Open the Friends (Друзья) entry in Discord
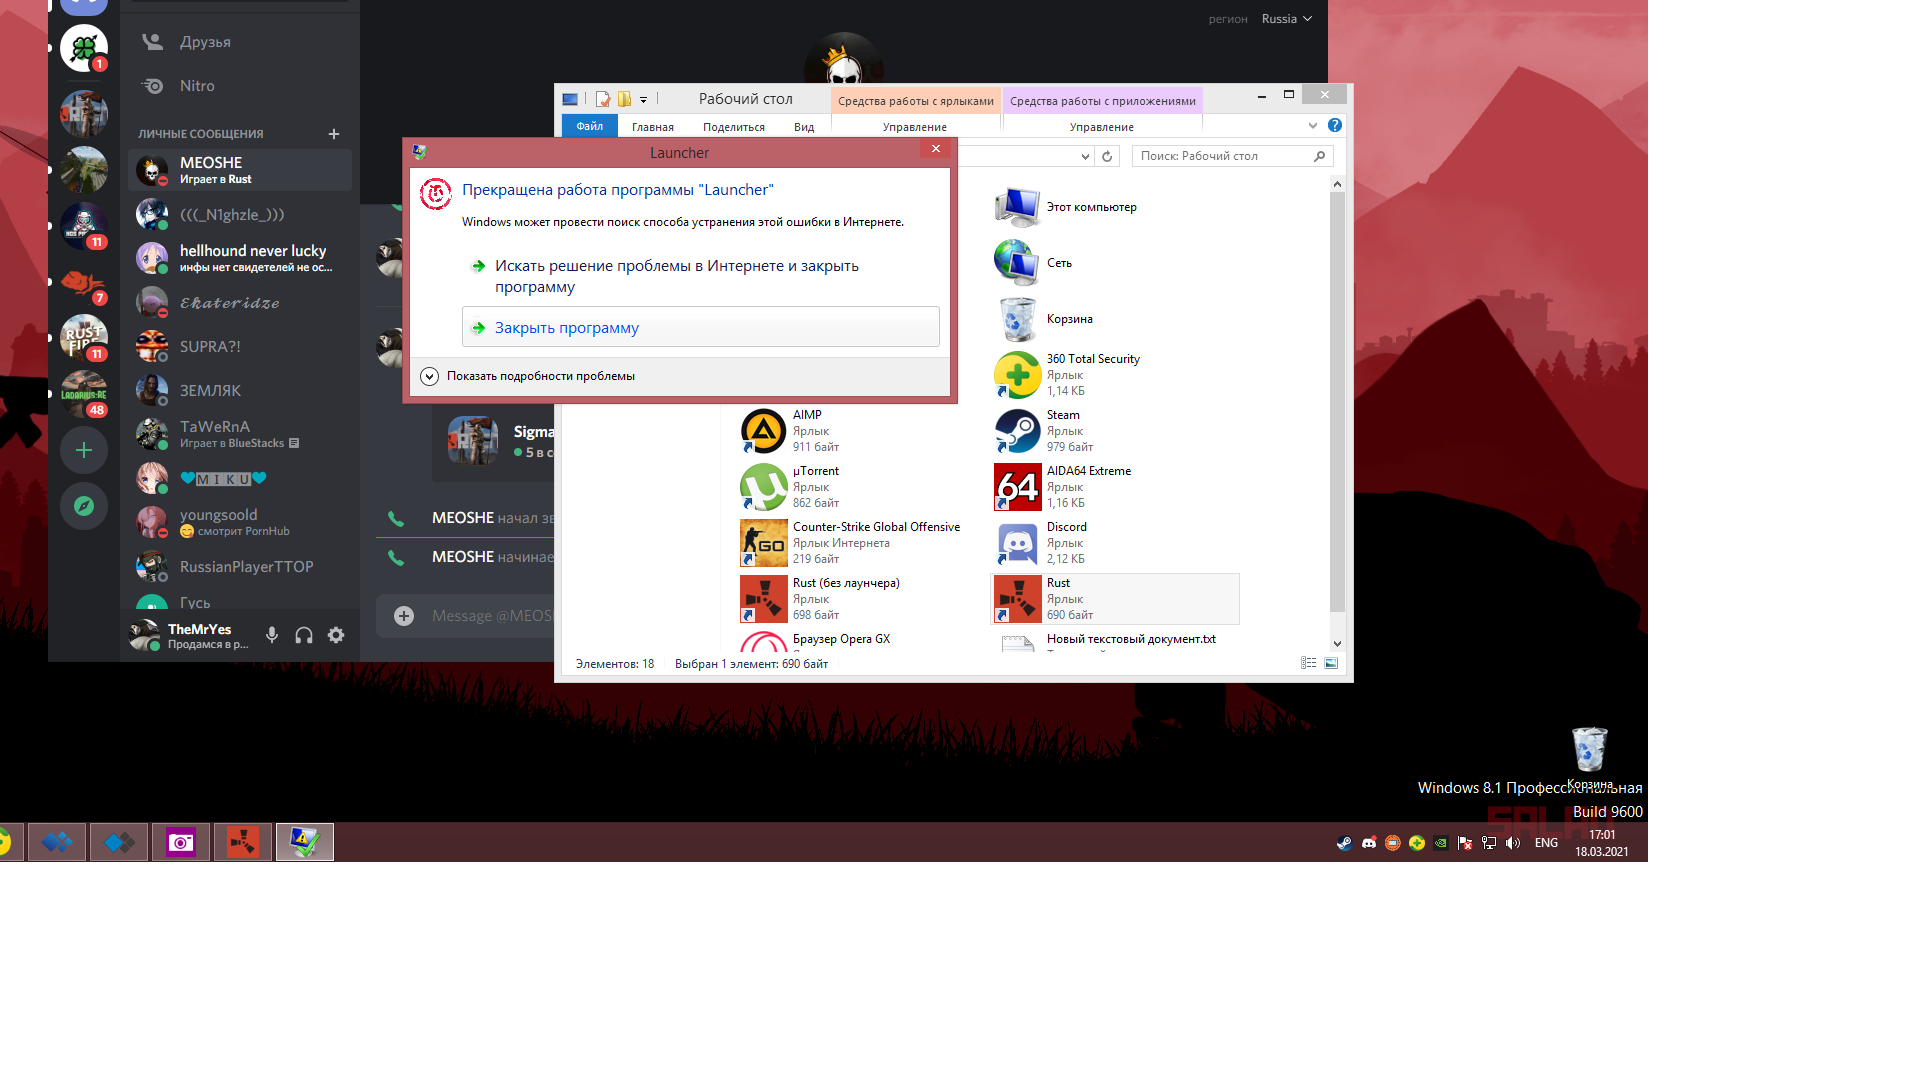1920x1080 pixels. [240, 42]
